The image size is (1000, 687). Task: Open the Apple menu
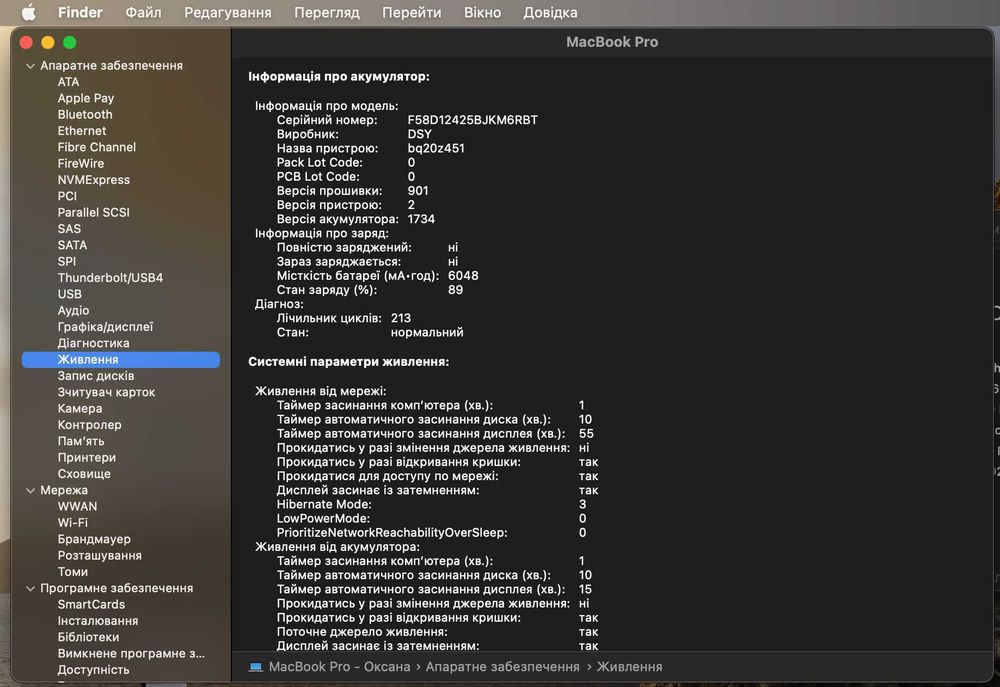[x=29, y=12]
